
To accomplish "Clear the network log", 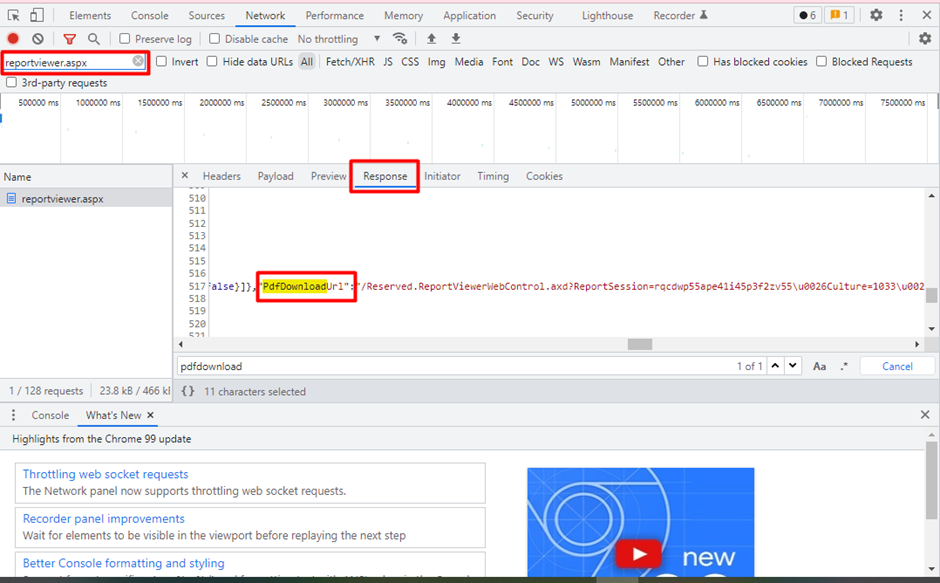I will click(38, 39).
